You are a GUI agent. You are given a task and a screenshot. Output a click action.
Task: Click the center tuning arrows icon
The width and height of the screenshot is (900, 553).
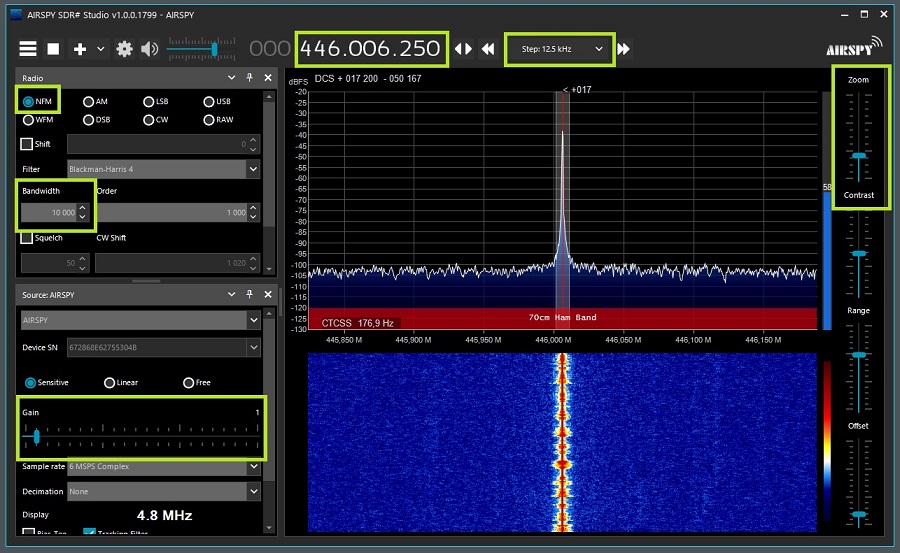pyautogui.click(x=463, y=49)
